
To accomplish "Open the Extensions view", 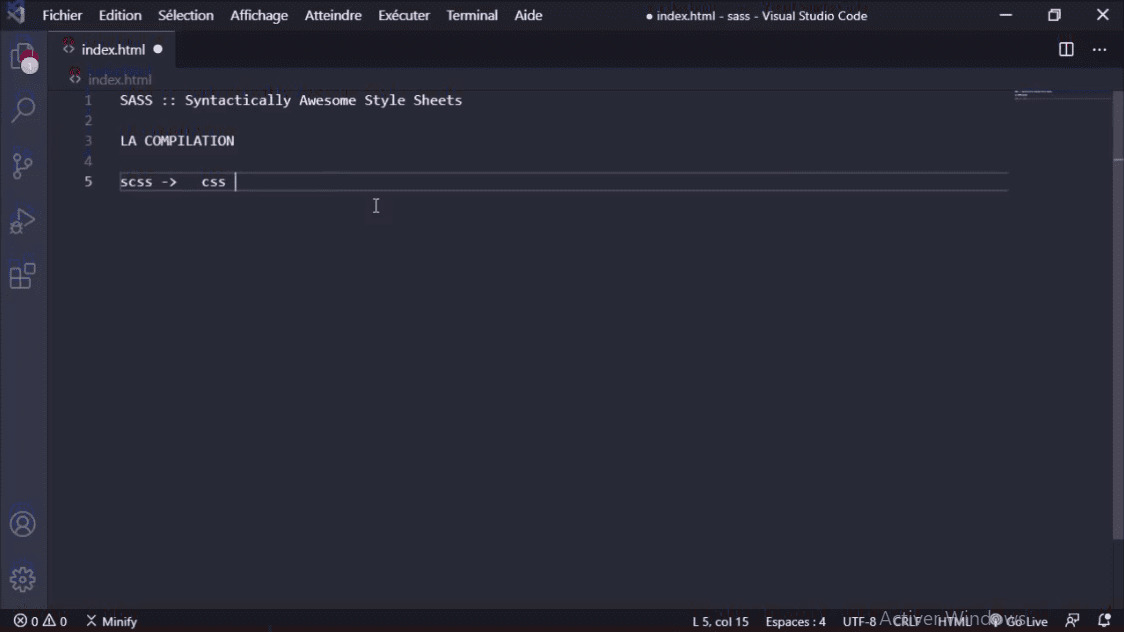I will [x=23, y=276].
